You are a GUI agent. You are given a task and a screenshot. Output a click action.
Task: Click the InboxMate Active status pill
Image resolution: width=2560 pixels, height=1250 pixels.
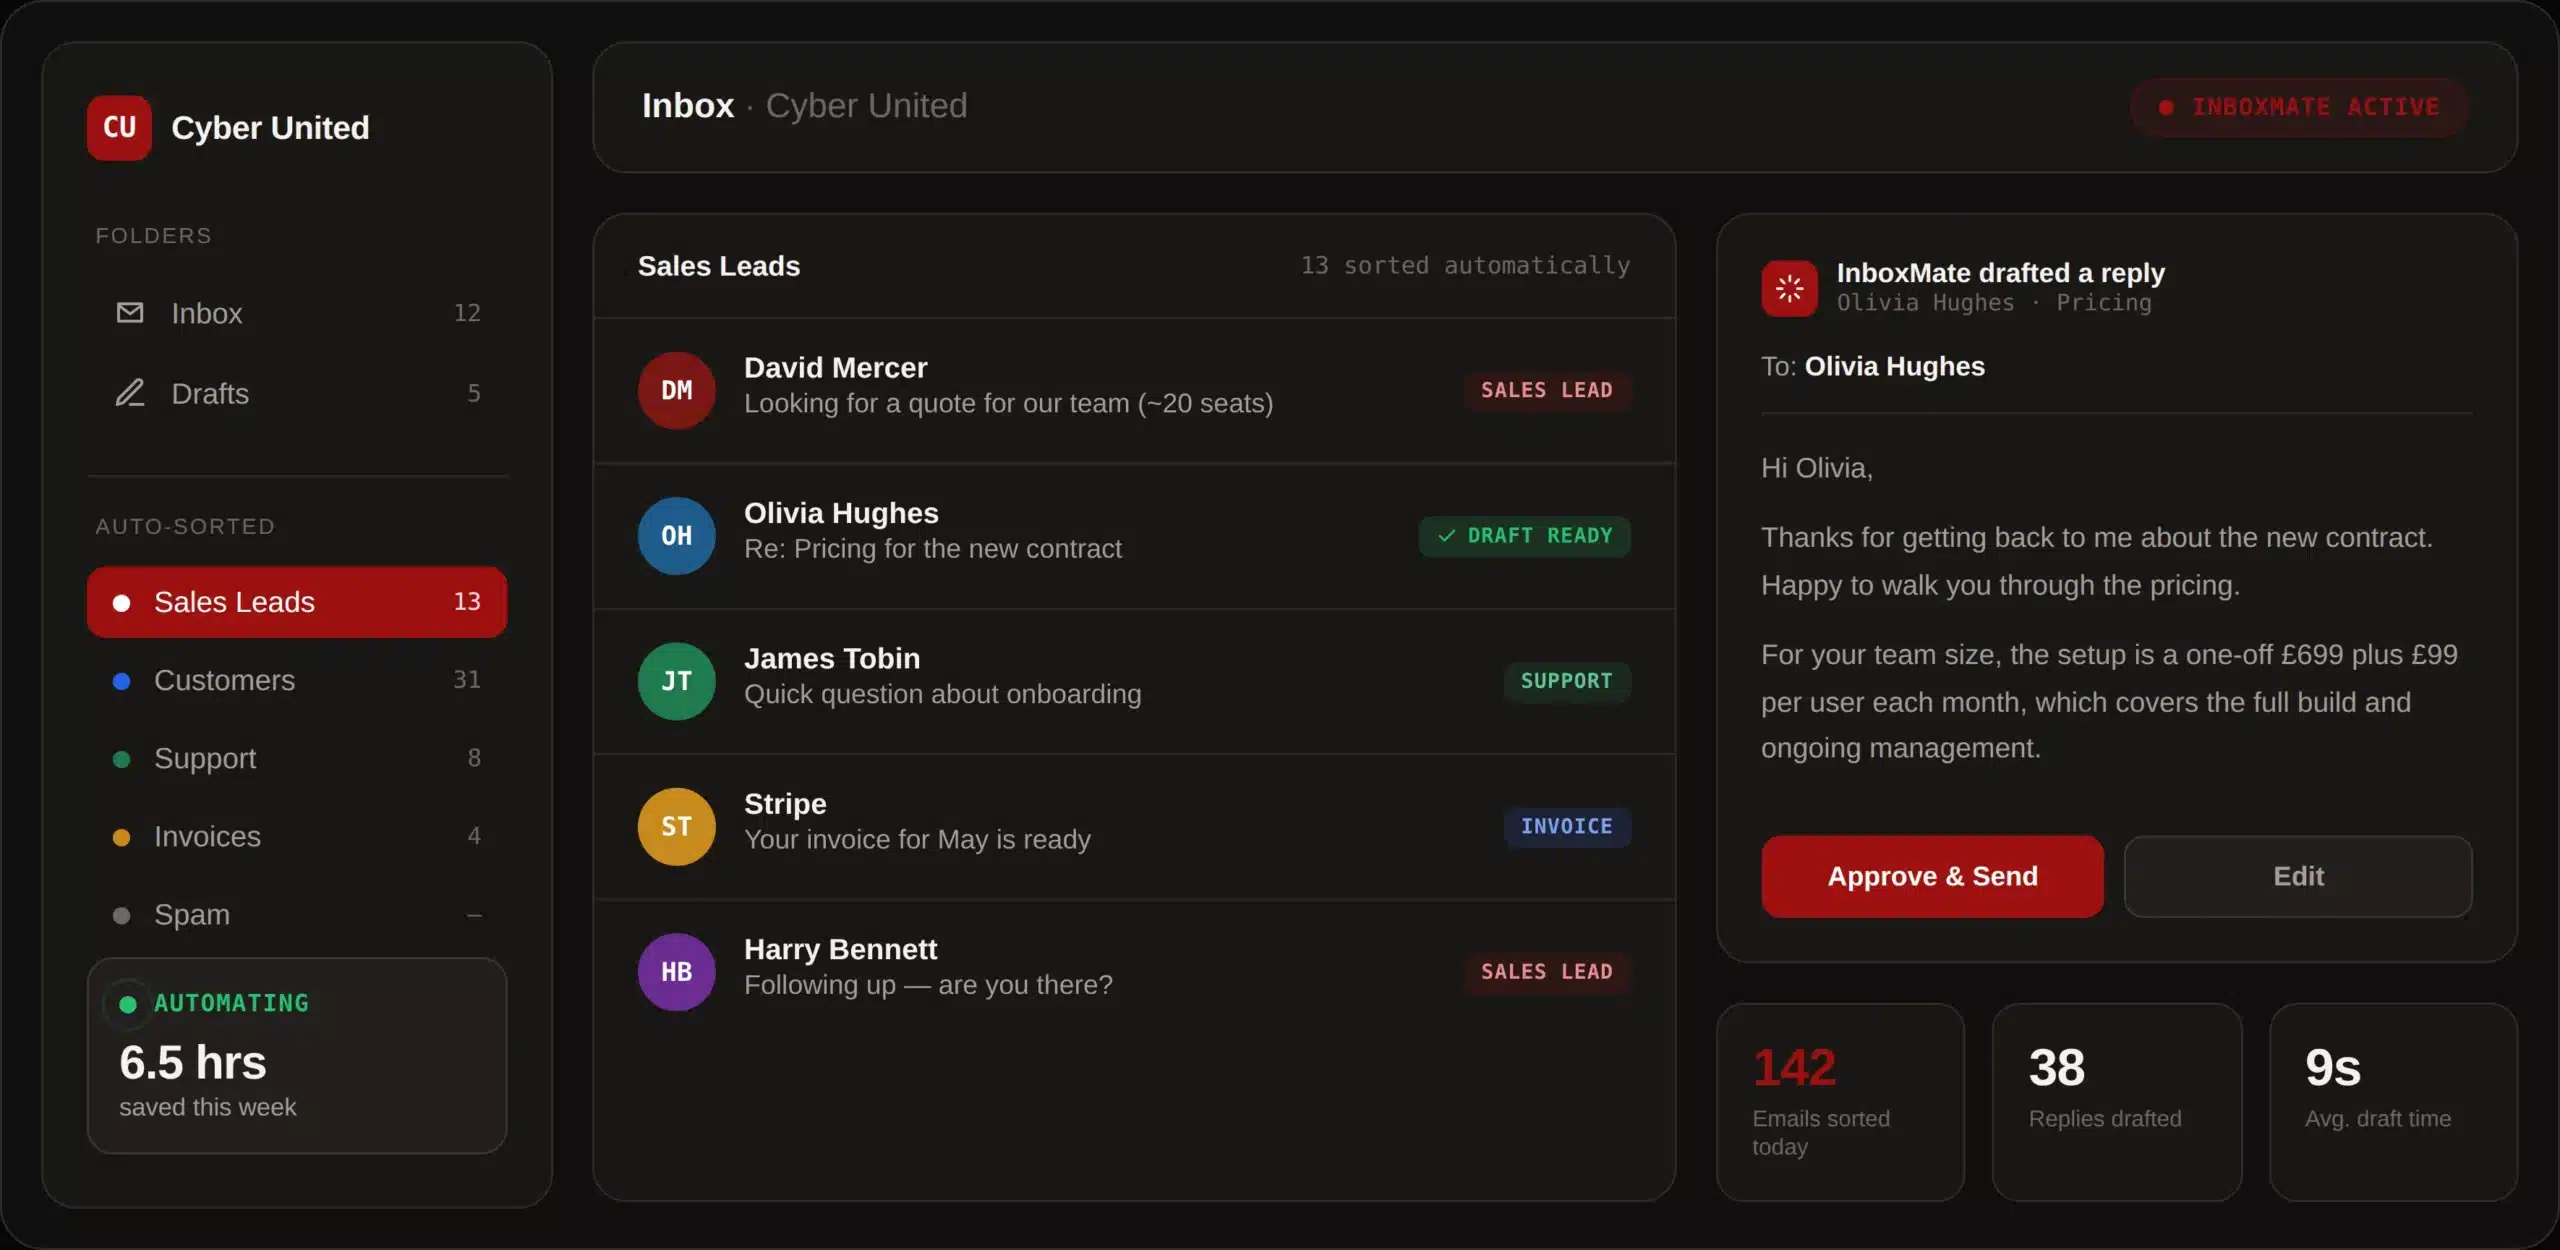(x=2299, y=107)
